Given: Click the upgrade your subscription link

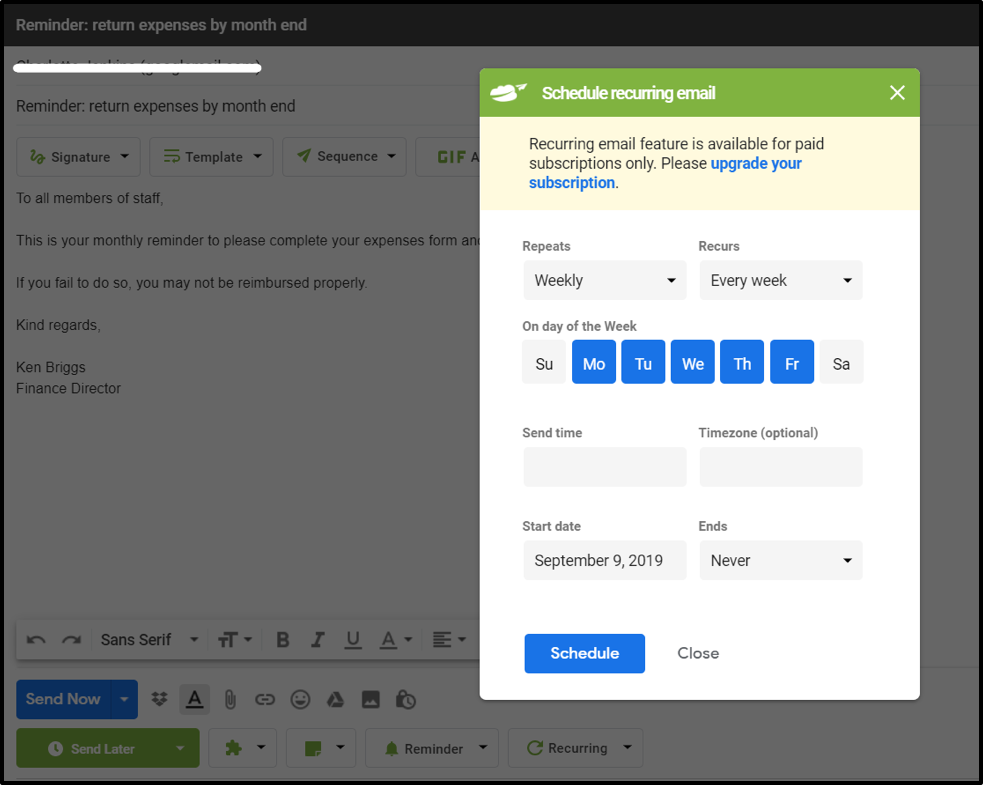Looking at the screenshot, I should 756,164.
